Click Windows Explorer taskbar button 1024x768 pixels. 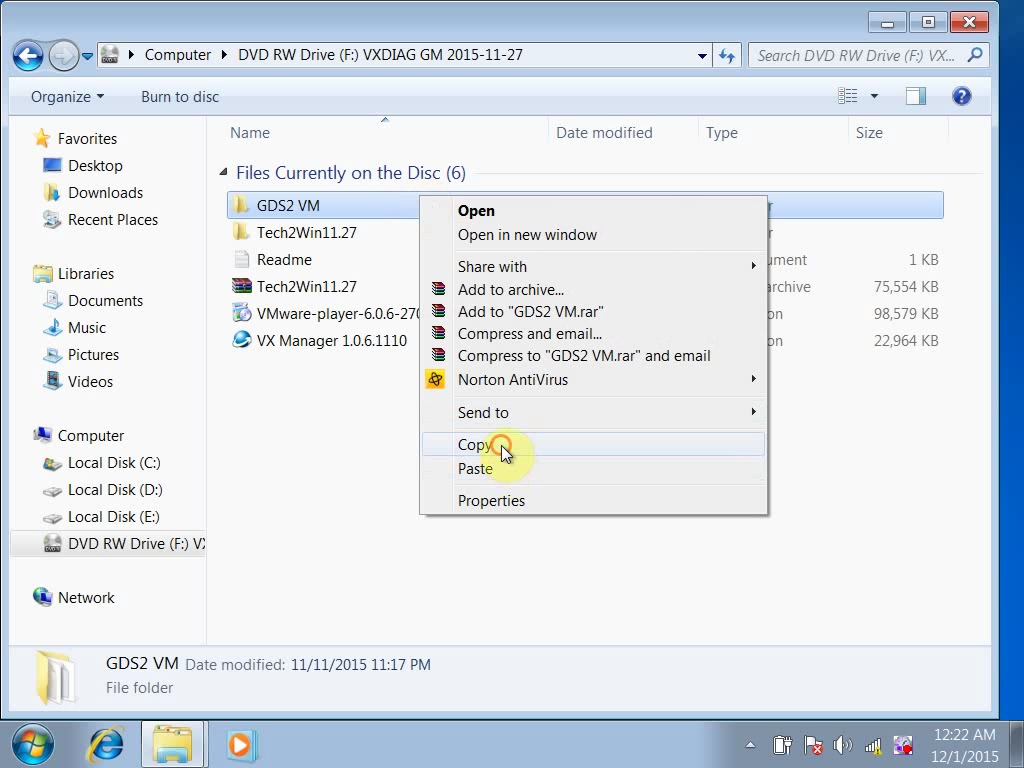[172, 744]
